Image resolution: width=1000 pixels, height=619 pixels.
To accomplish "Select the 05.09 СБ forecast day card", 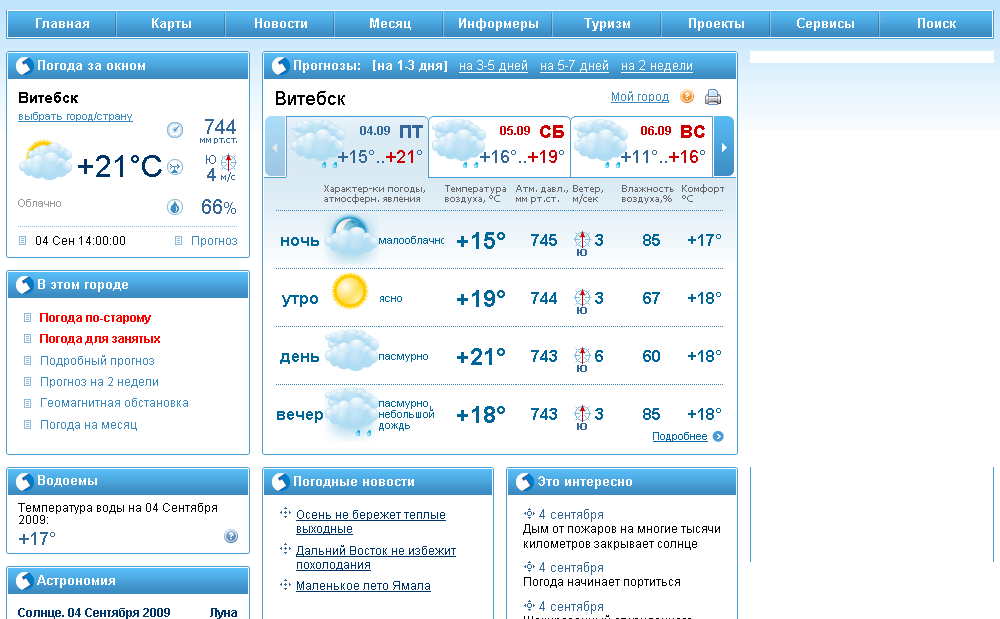I will pos(498,145).
